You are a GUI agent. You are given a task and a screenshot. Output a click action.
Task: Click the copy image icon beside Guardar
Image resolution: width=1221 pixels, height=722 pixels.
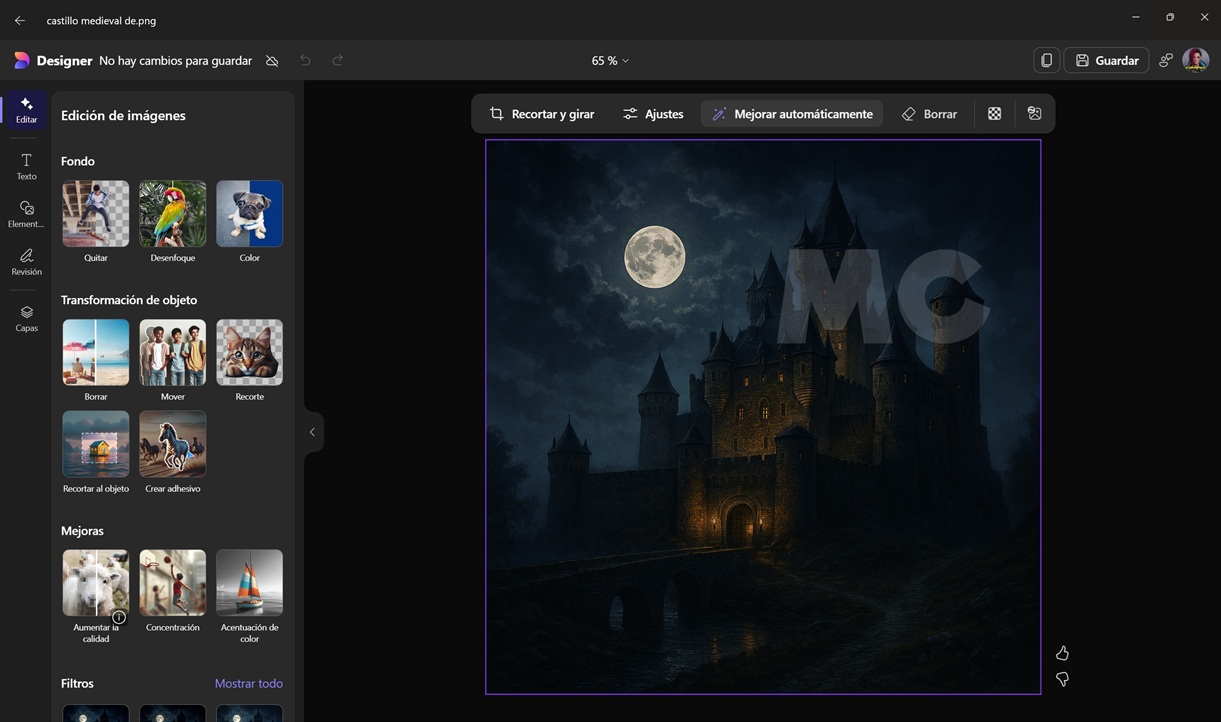[x=1046, y=60]
